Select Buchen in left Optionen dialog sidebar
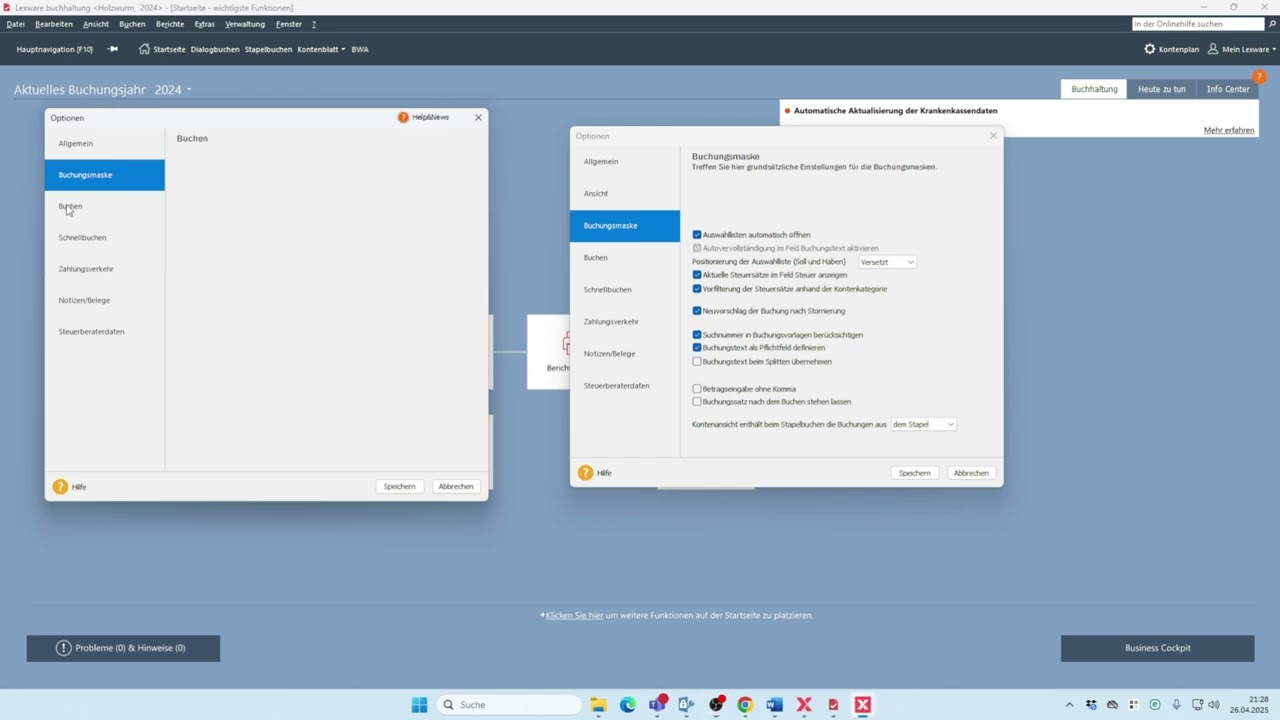This screenshot has width=1280, height=720. point(105,206)
